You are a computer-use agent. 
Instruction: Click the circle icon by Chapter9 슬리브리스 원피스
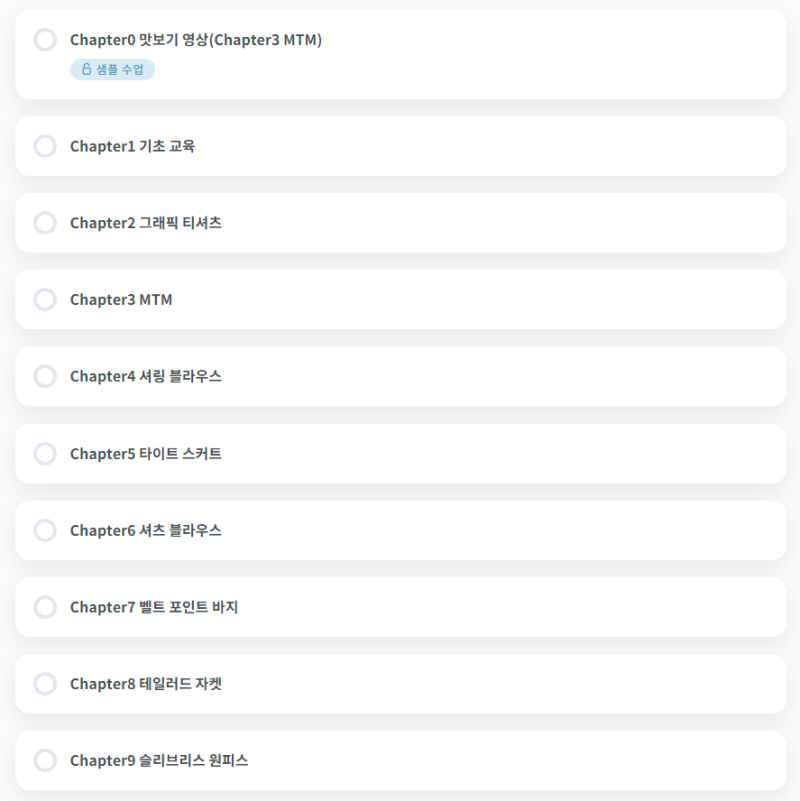coord(45,761)
